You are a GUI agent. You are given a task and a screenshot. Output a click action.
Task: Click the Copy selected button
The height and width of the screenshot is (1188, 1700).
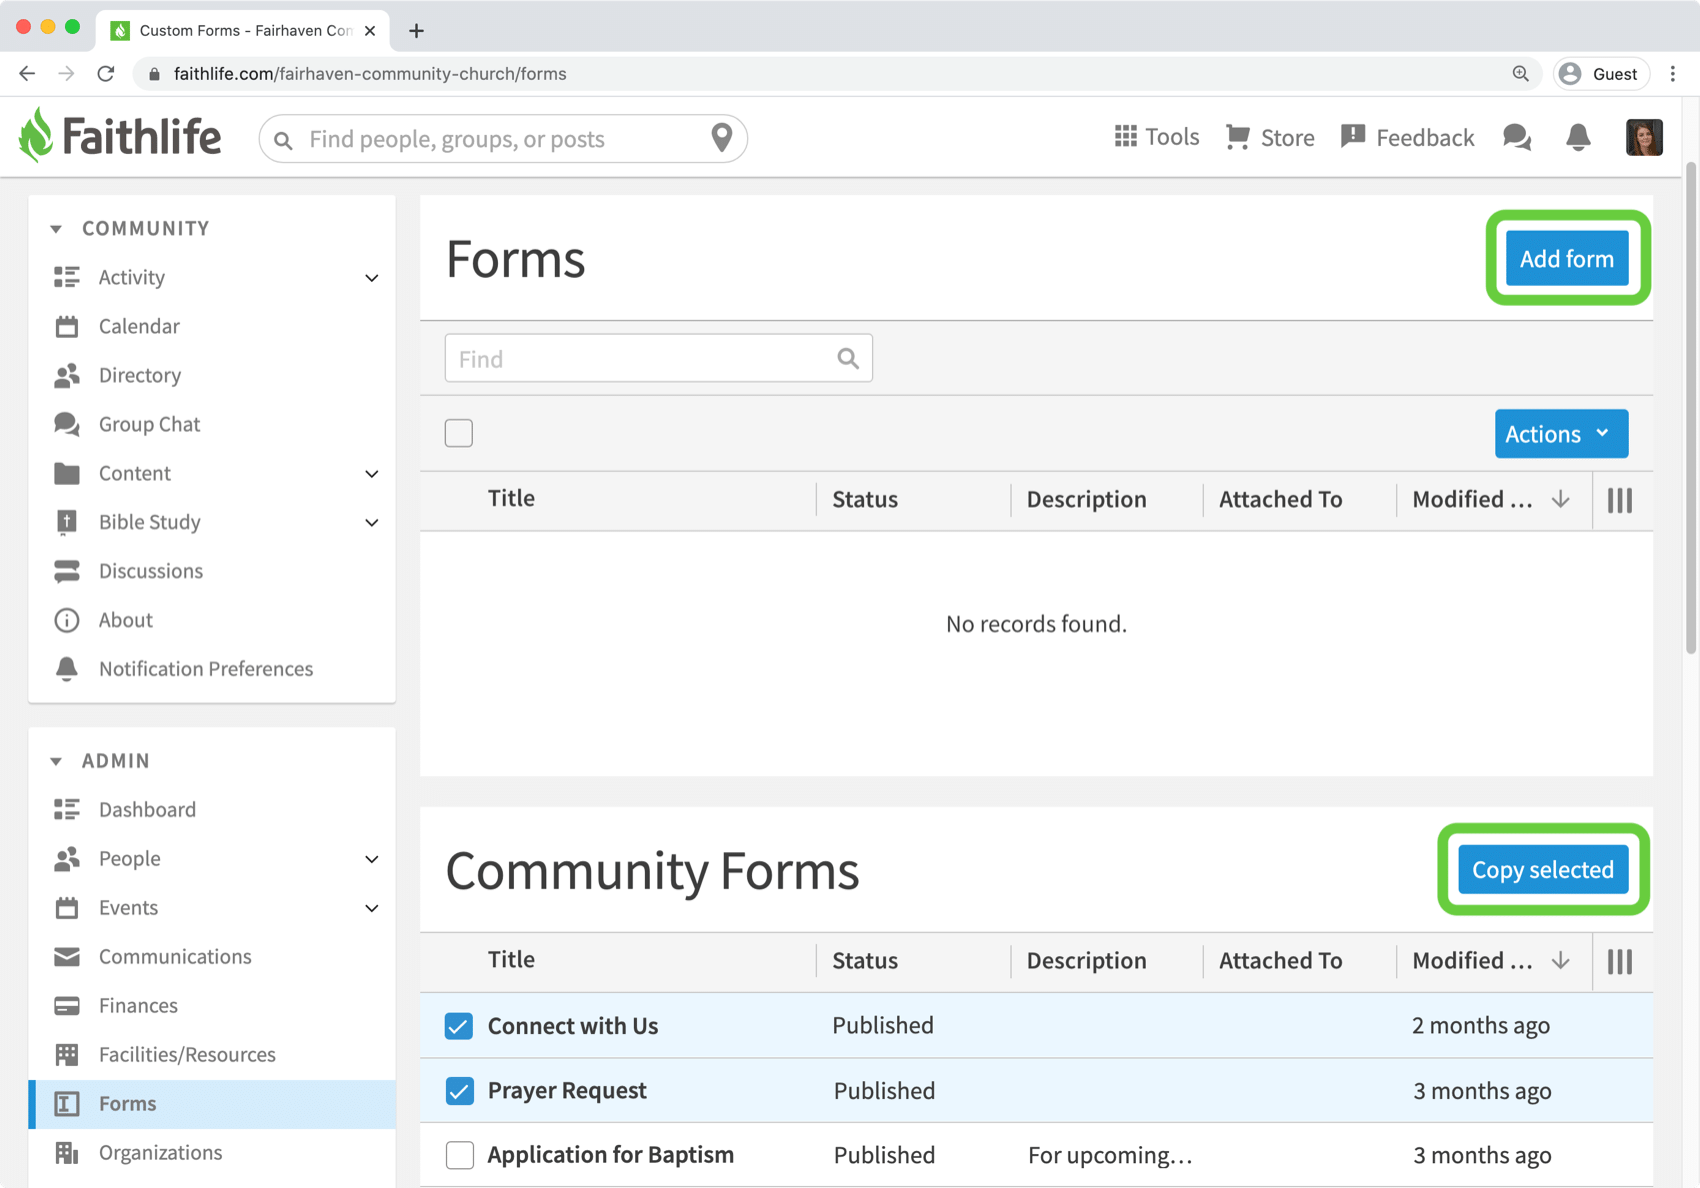coord(1543,869)
